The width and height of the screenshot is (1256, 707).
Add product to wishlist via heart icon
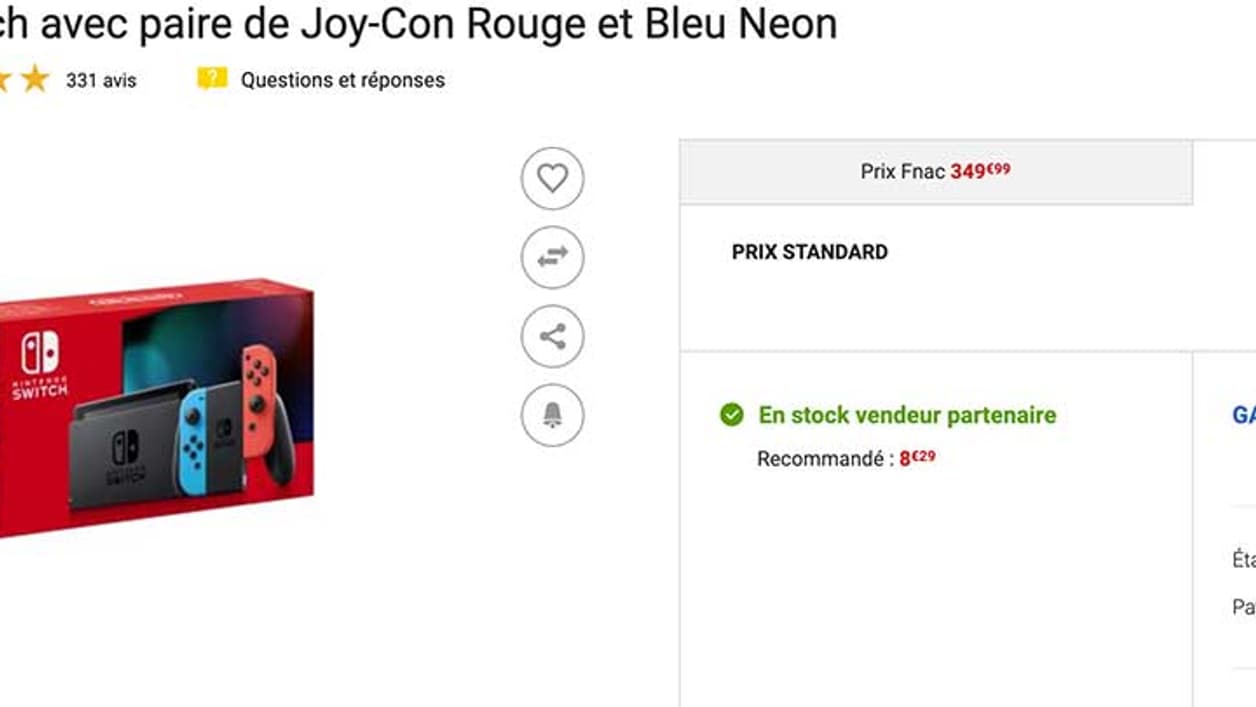(x=551, y=176)
